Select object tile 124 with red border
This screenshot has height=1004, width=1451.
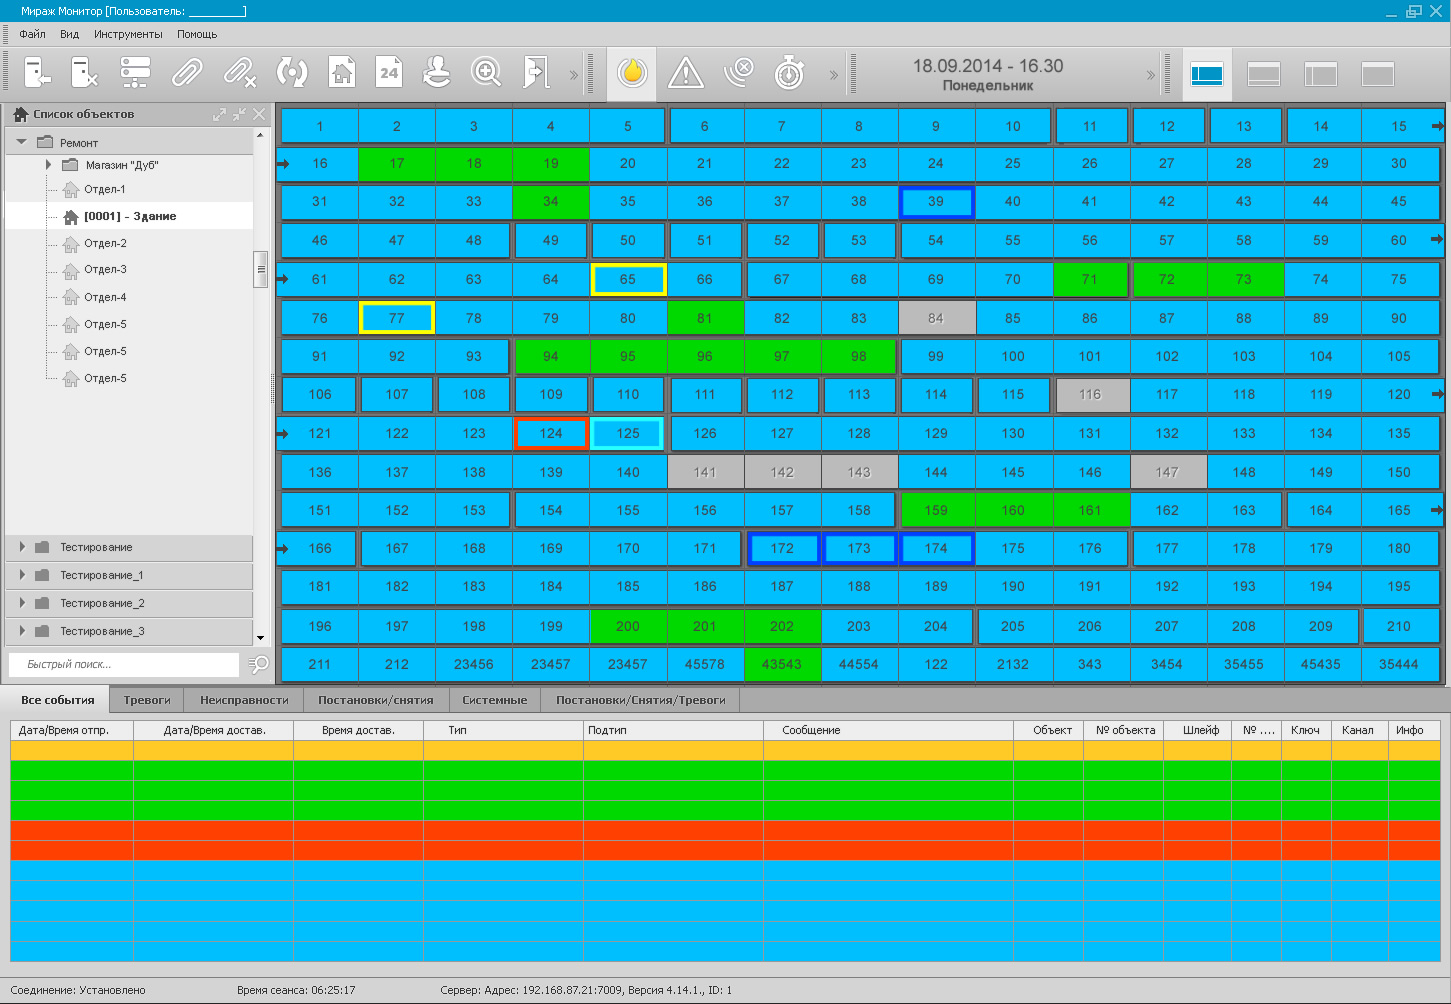click(x=551, y=434)
